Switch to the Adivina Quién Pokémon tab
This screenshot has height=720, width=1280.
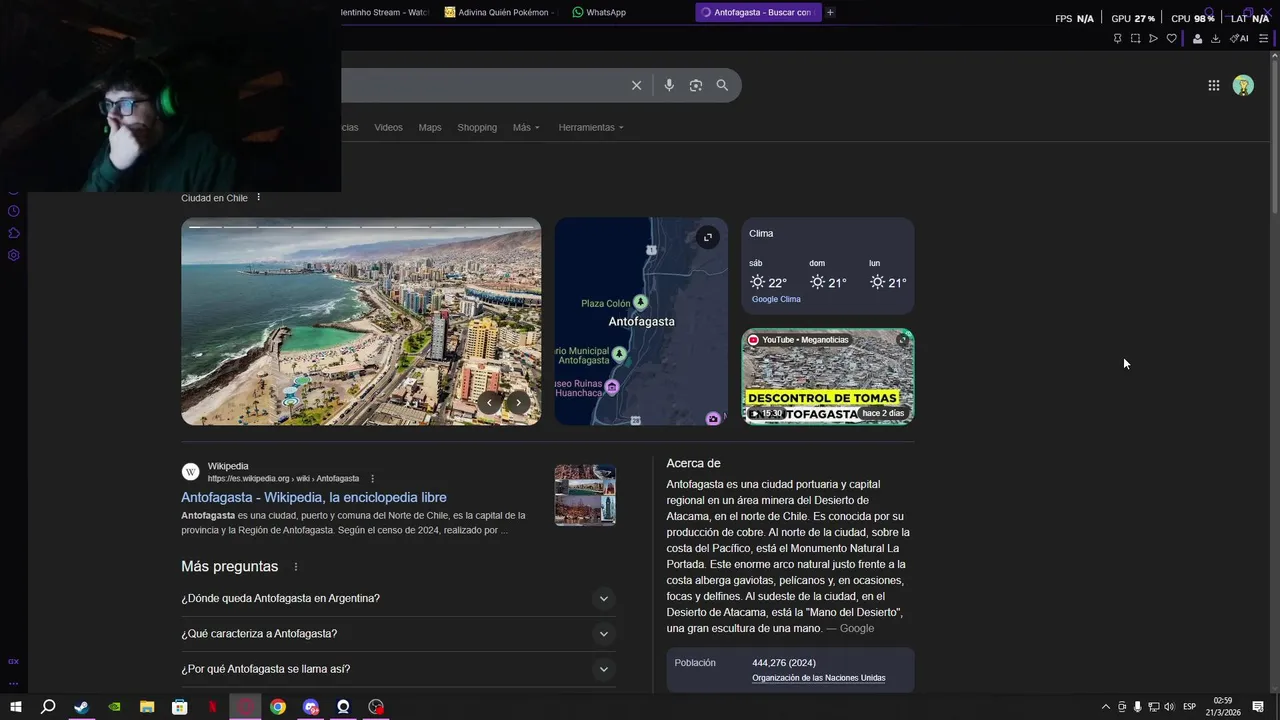pyautogui.click(x=500, y=12)
